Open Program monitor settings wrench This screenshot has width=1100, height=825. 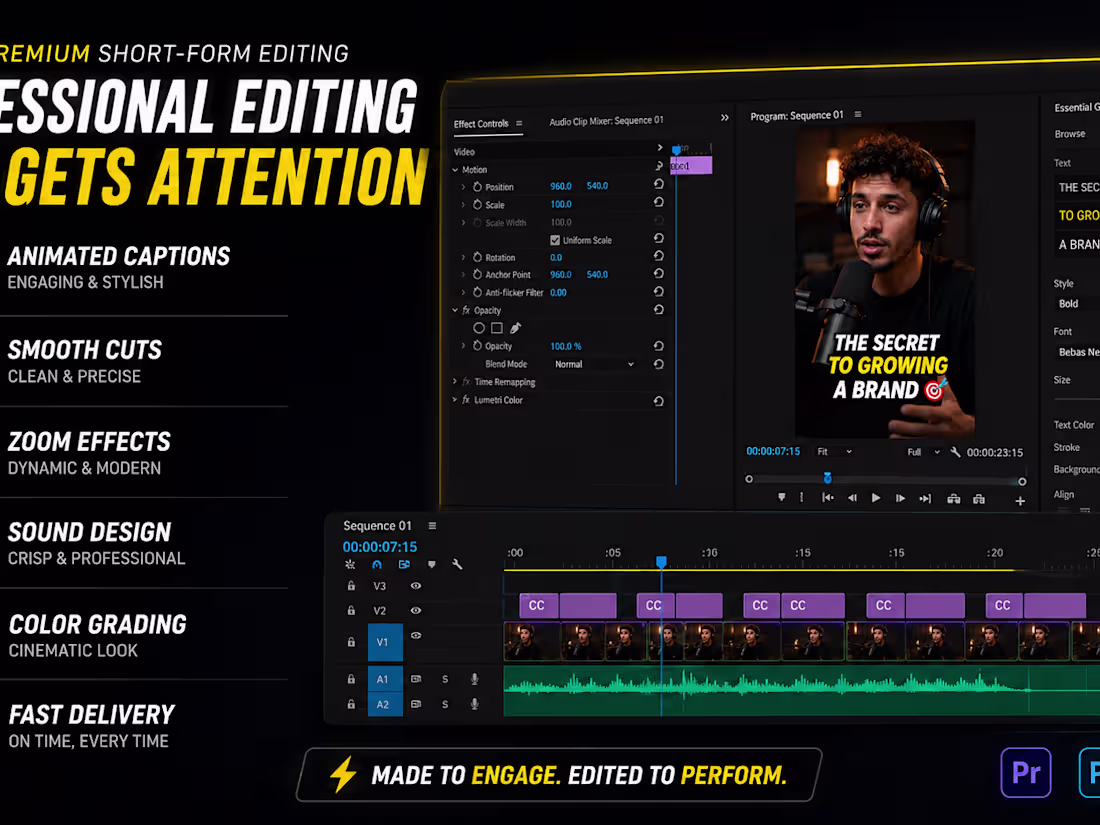955,452
